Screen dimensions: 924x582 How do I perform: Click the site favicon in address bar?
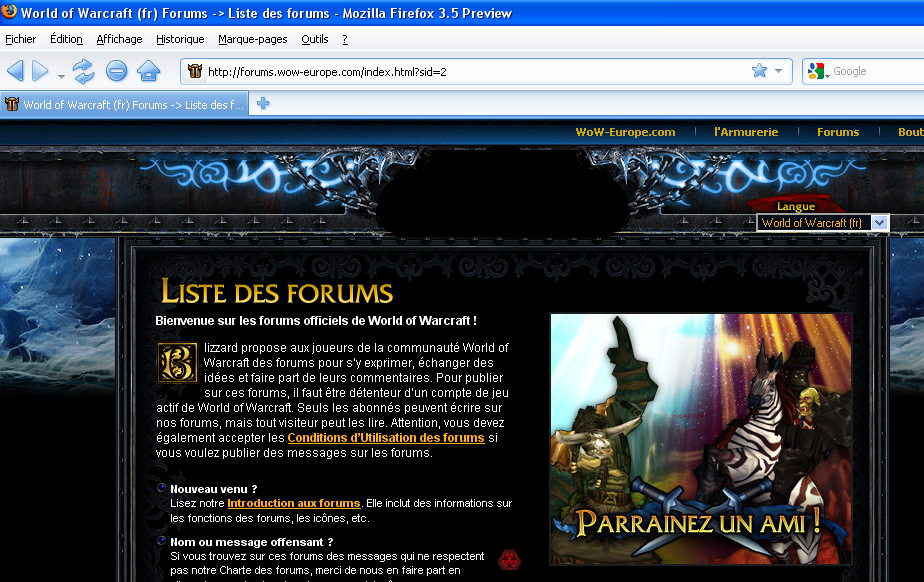195,71
